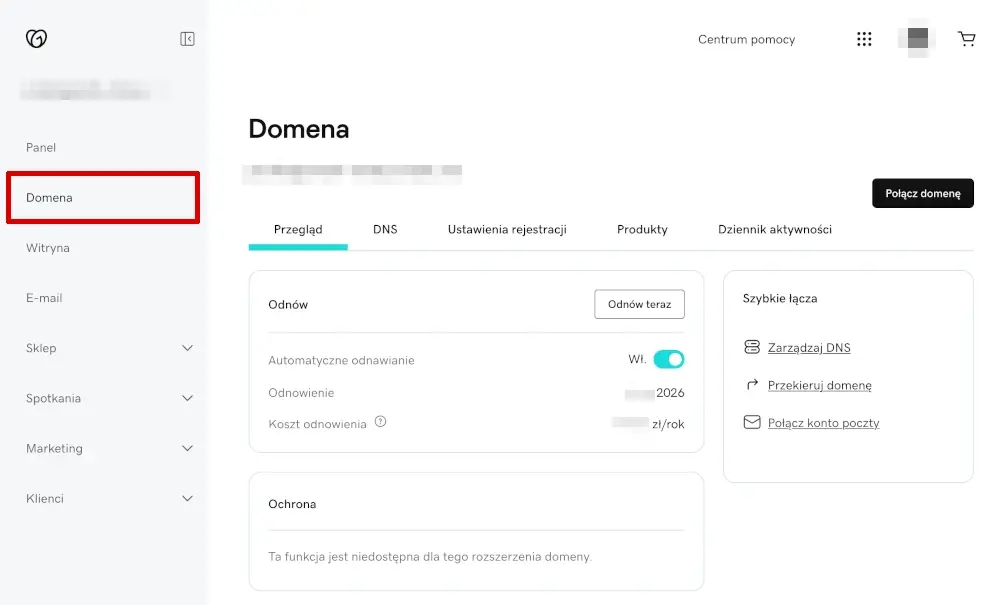This screenshot has height=605, width=1000.
Task: Open the shopping cart icon
Action: coord(966,38)
